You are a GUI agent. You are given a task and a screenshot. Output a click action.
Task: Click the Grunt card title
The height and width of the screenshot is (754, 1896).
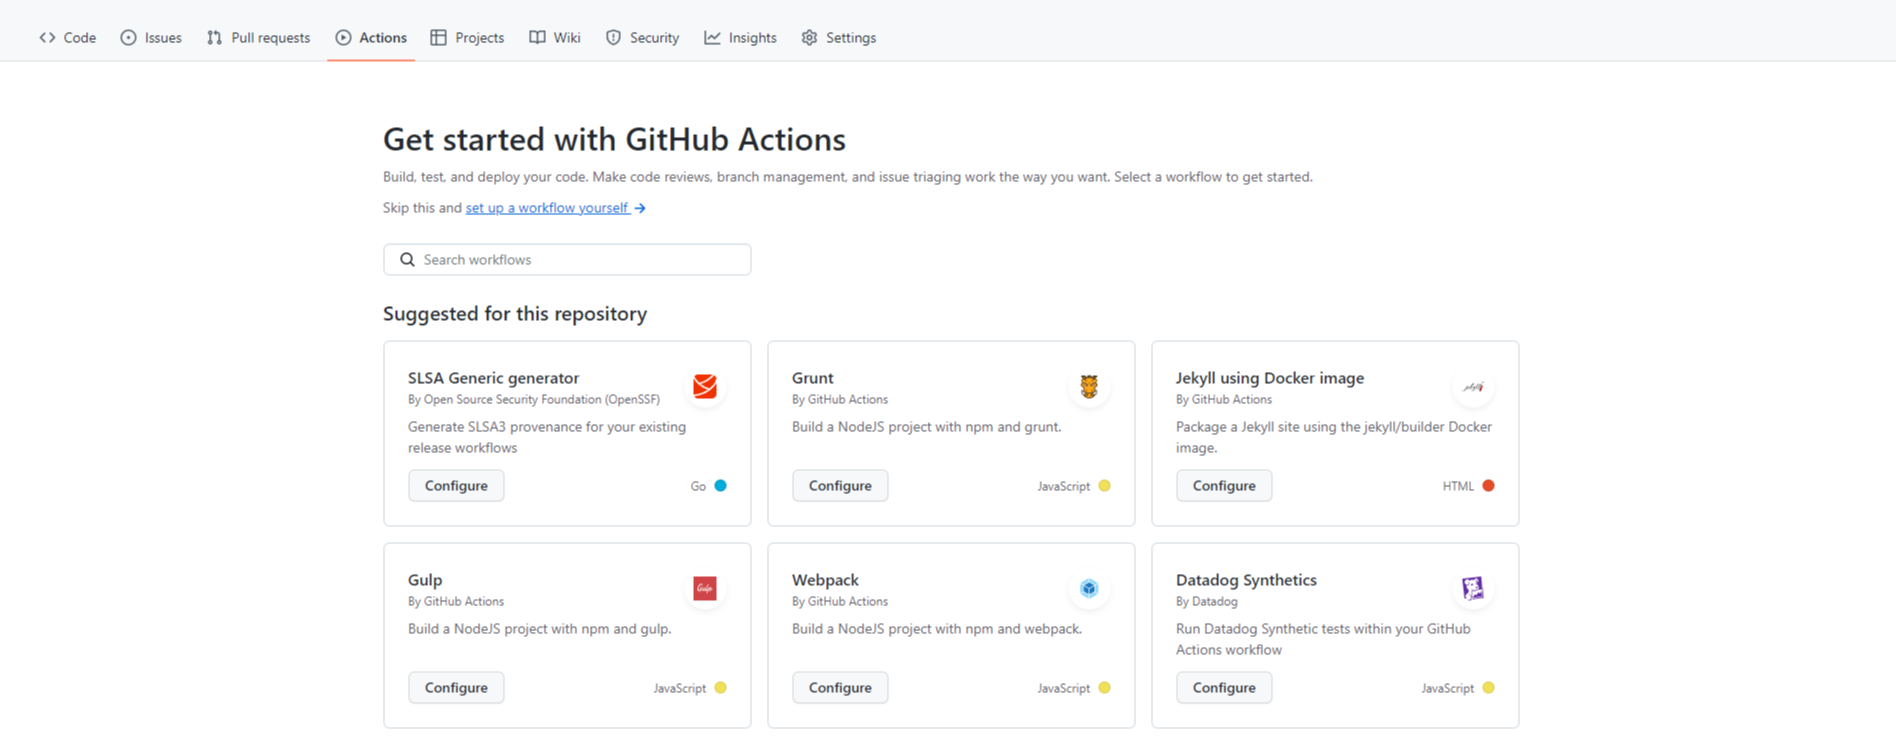click(812, 378)
